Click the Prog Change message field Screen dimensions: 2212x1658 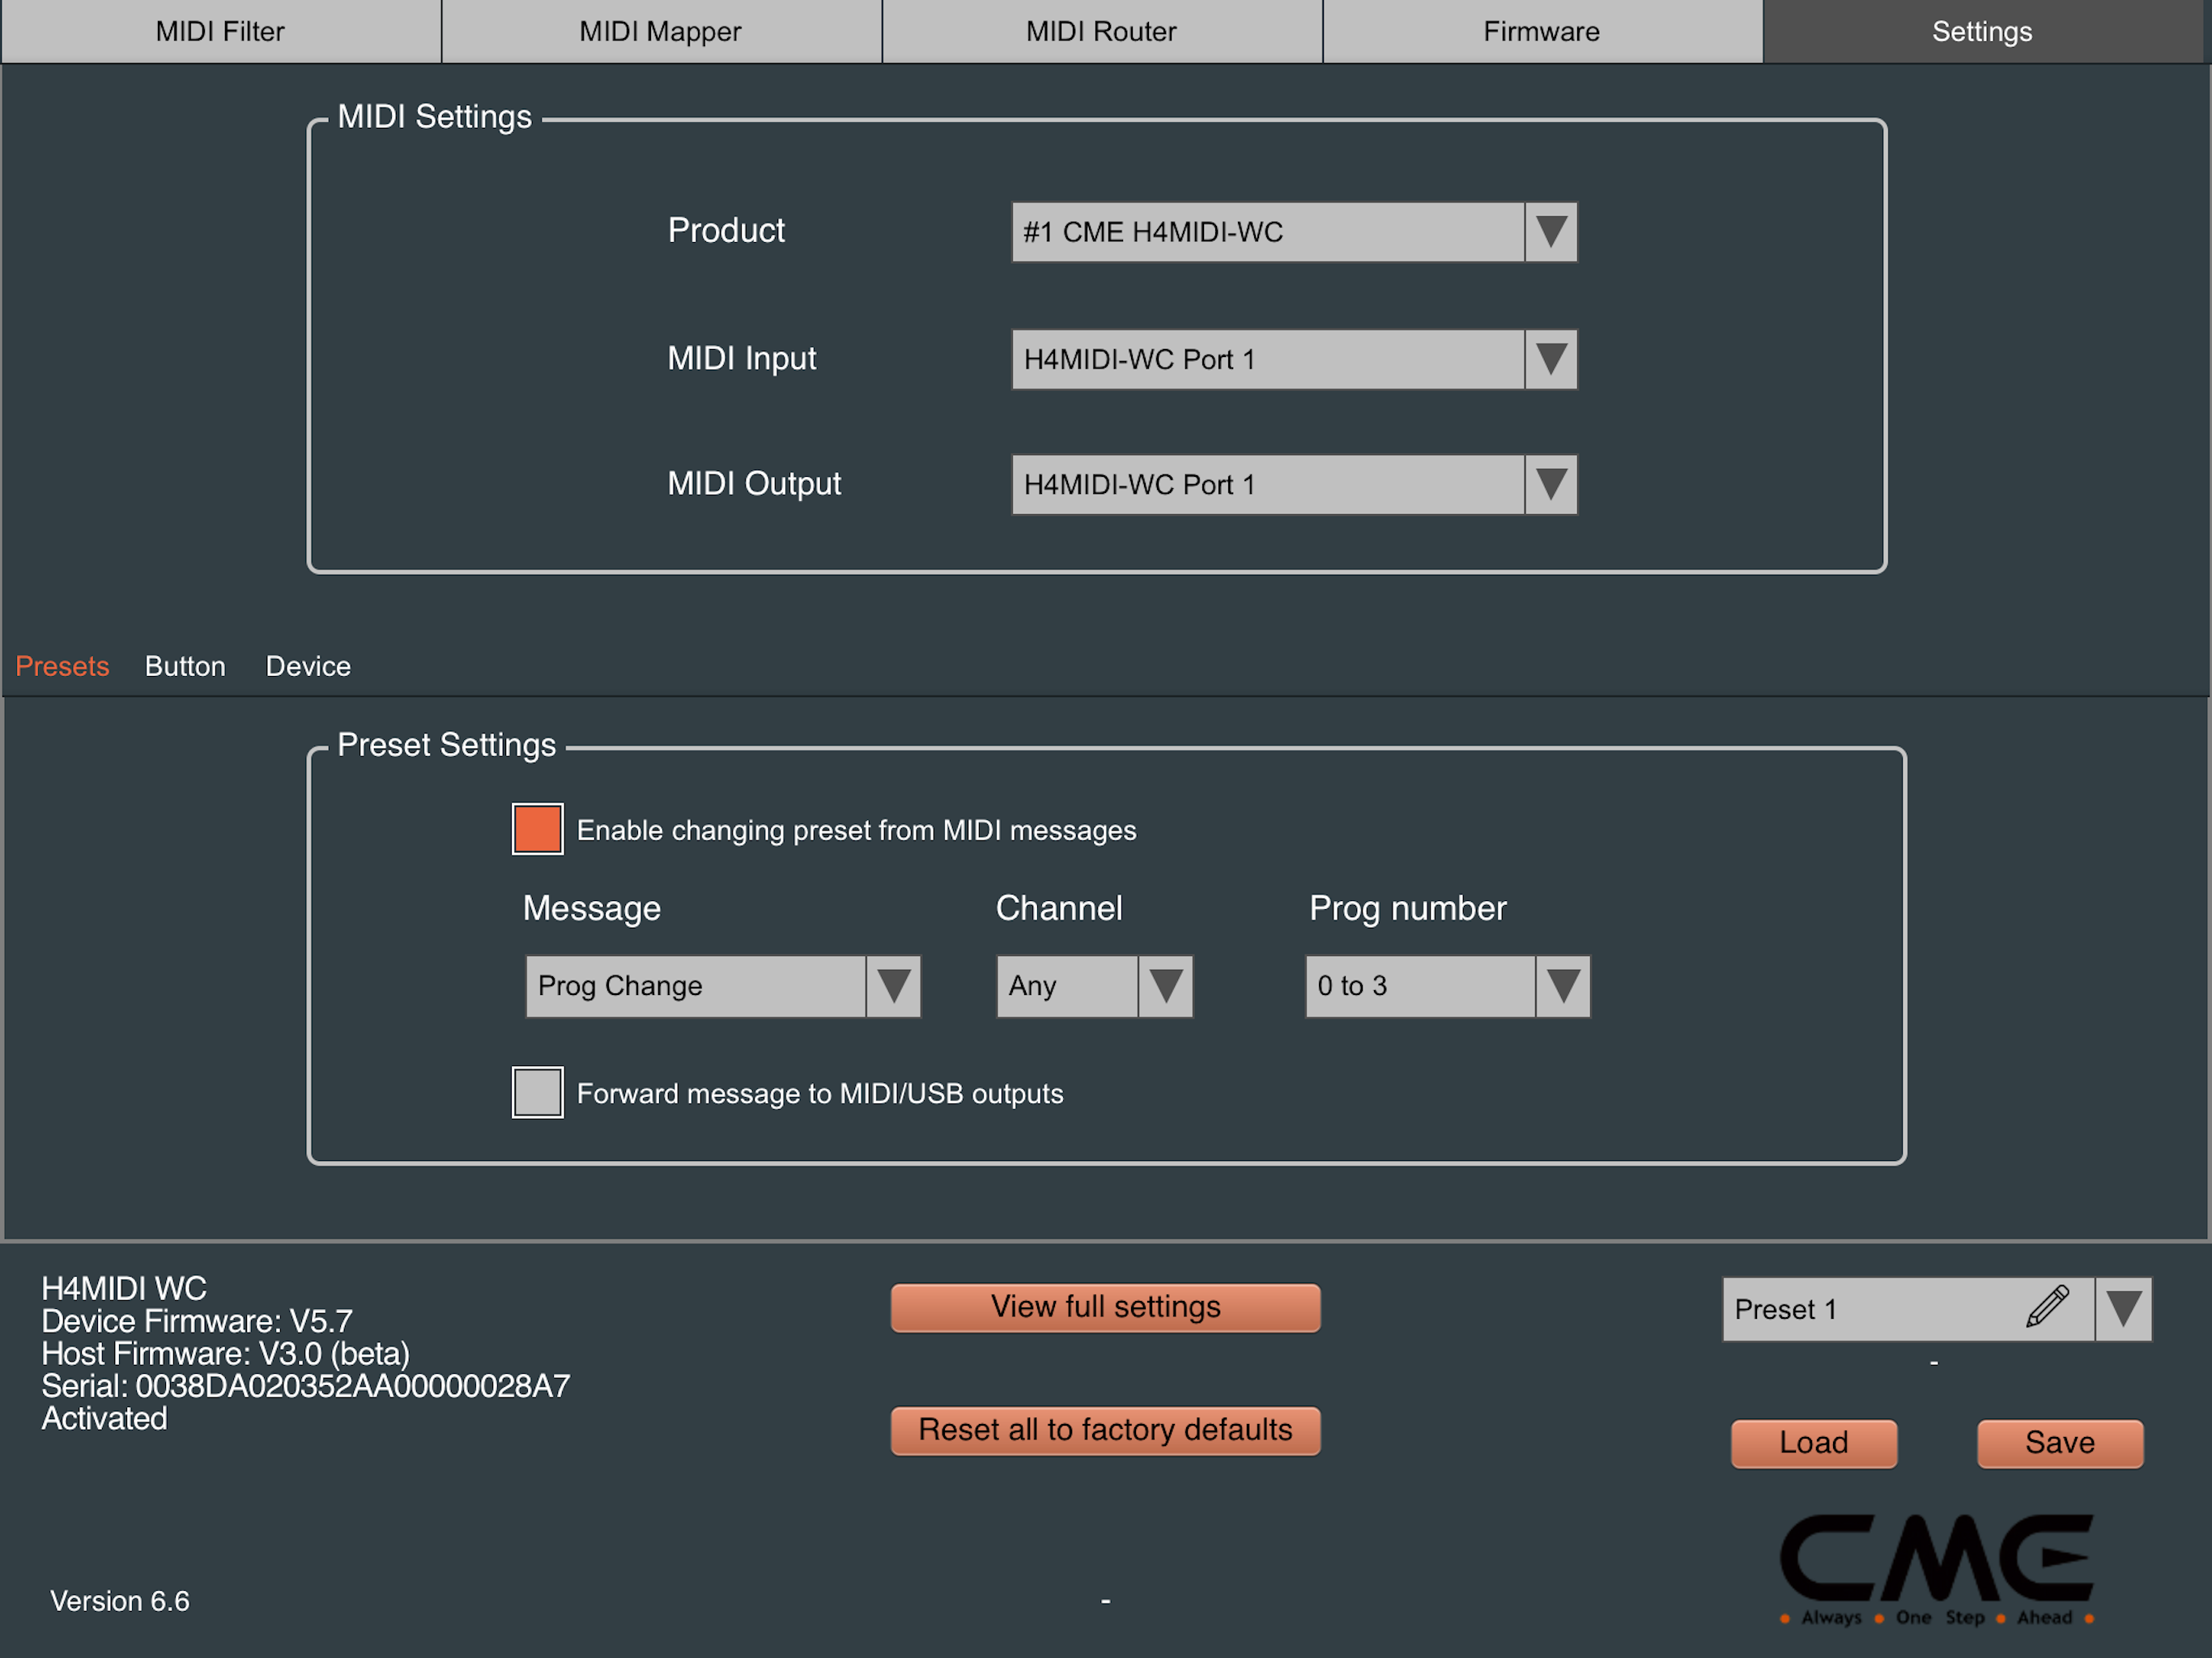click(696, 986)
